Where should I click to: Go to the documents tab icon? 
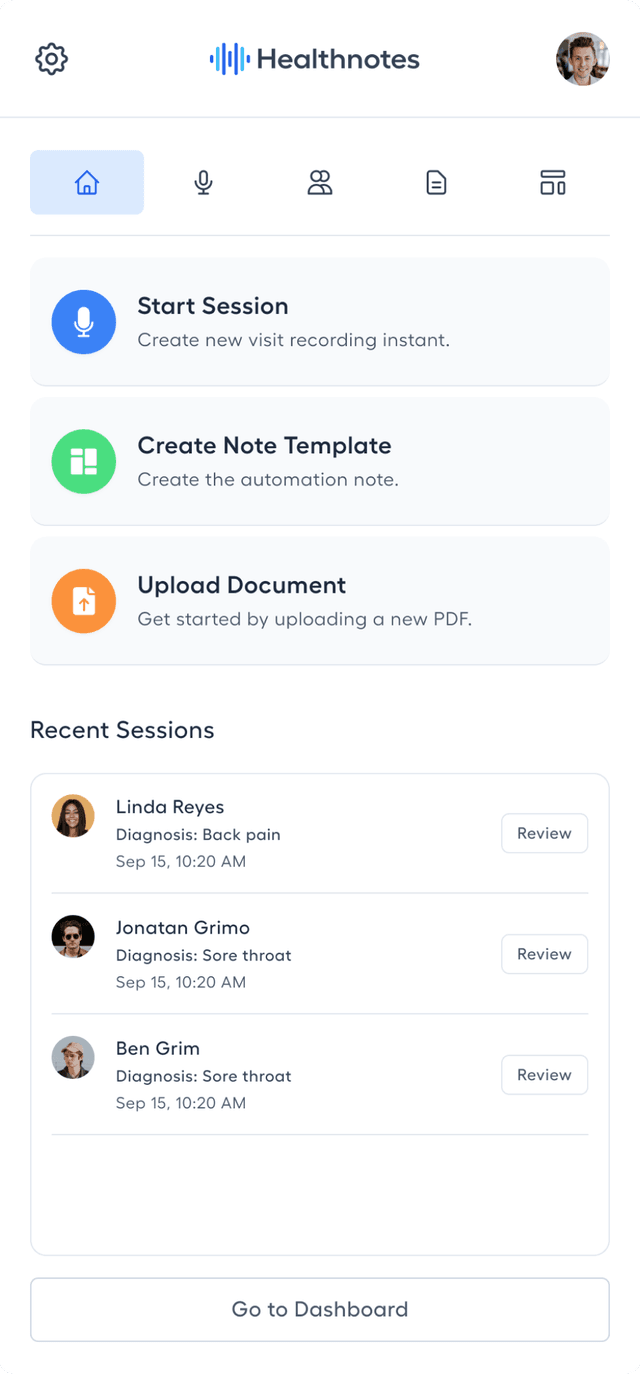436,183
